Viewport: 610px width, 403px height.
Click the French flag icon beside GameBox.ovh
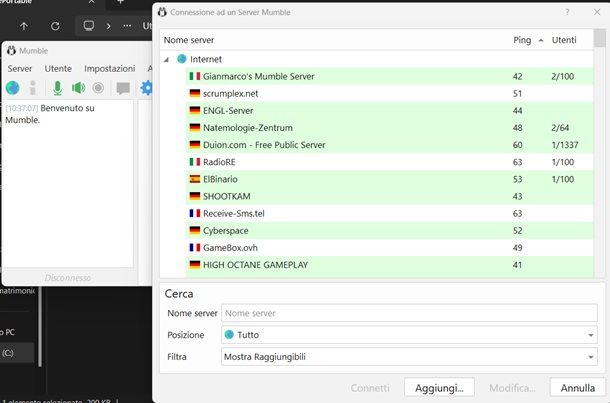(x=195, y=247)
